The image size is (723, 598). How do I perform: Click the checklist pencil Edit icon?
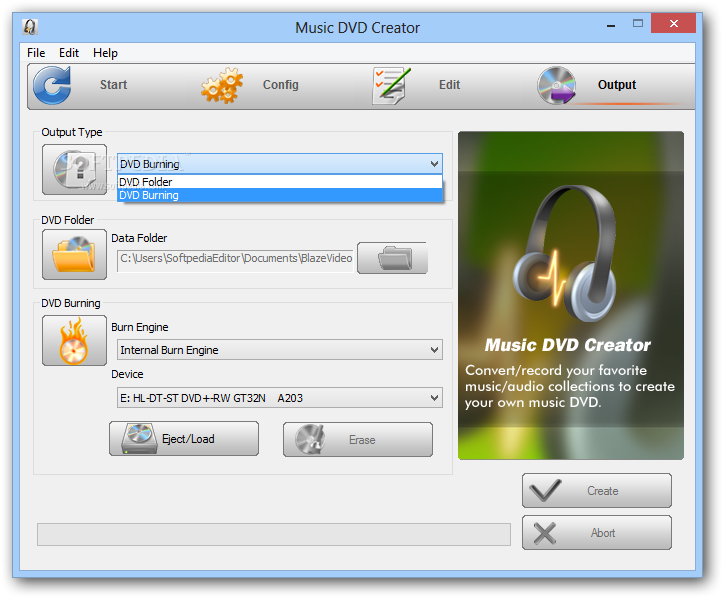[391, 86]
